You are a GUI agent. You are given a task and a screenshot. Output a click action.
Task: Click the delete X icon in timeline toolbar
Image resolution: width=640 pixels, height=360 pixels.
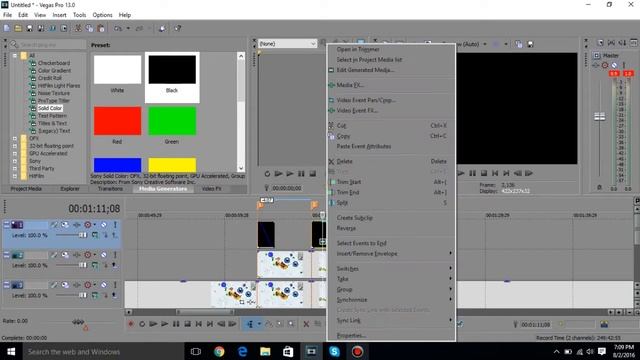pos(306,324)
